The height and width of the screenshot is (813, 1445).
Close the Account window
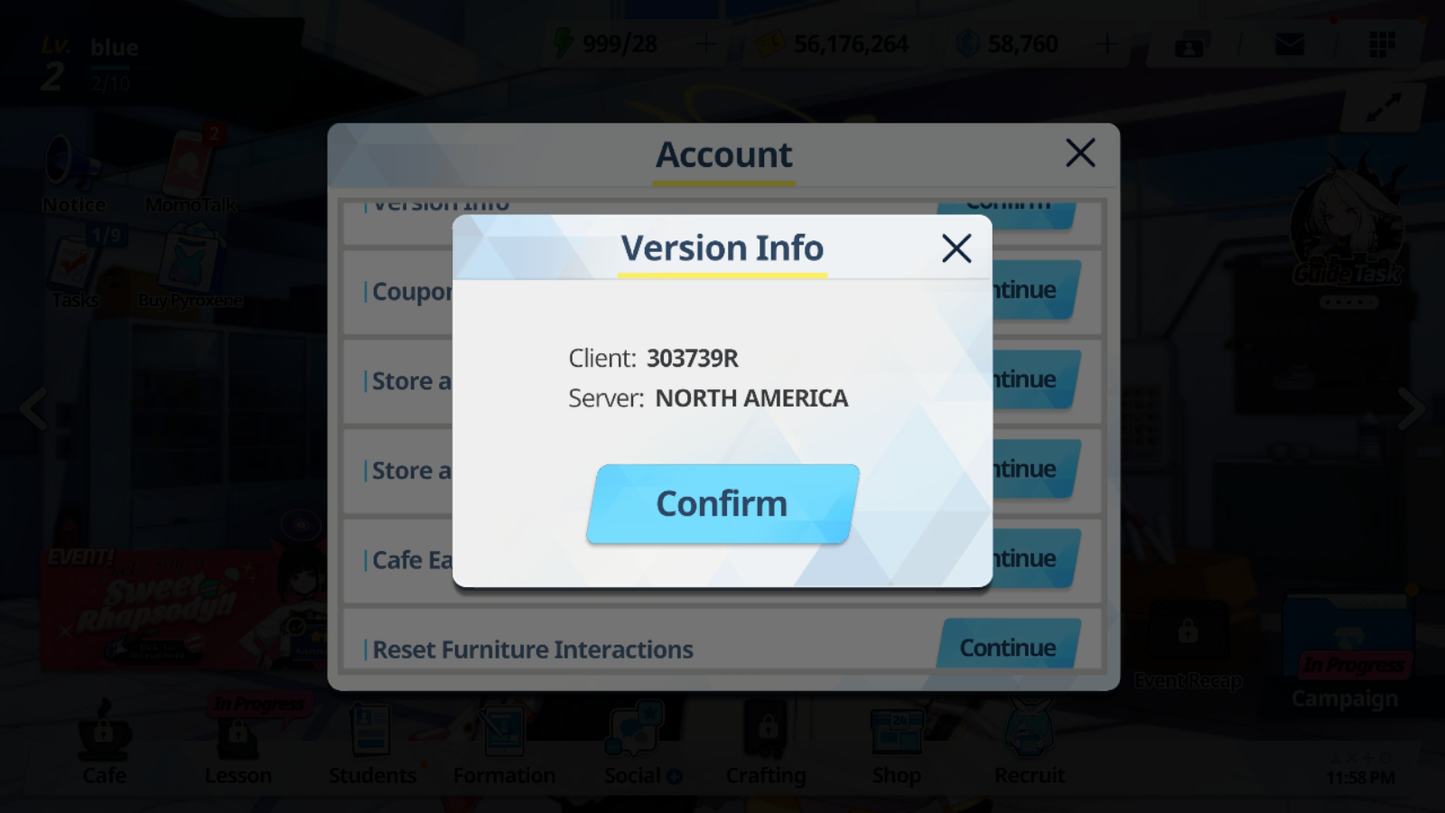(1080, 153)
